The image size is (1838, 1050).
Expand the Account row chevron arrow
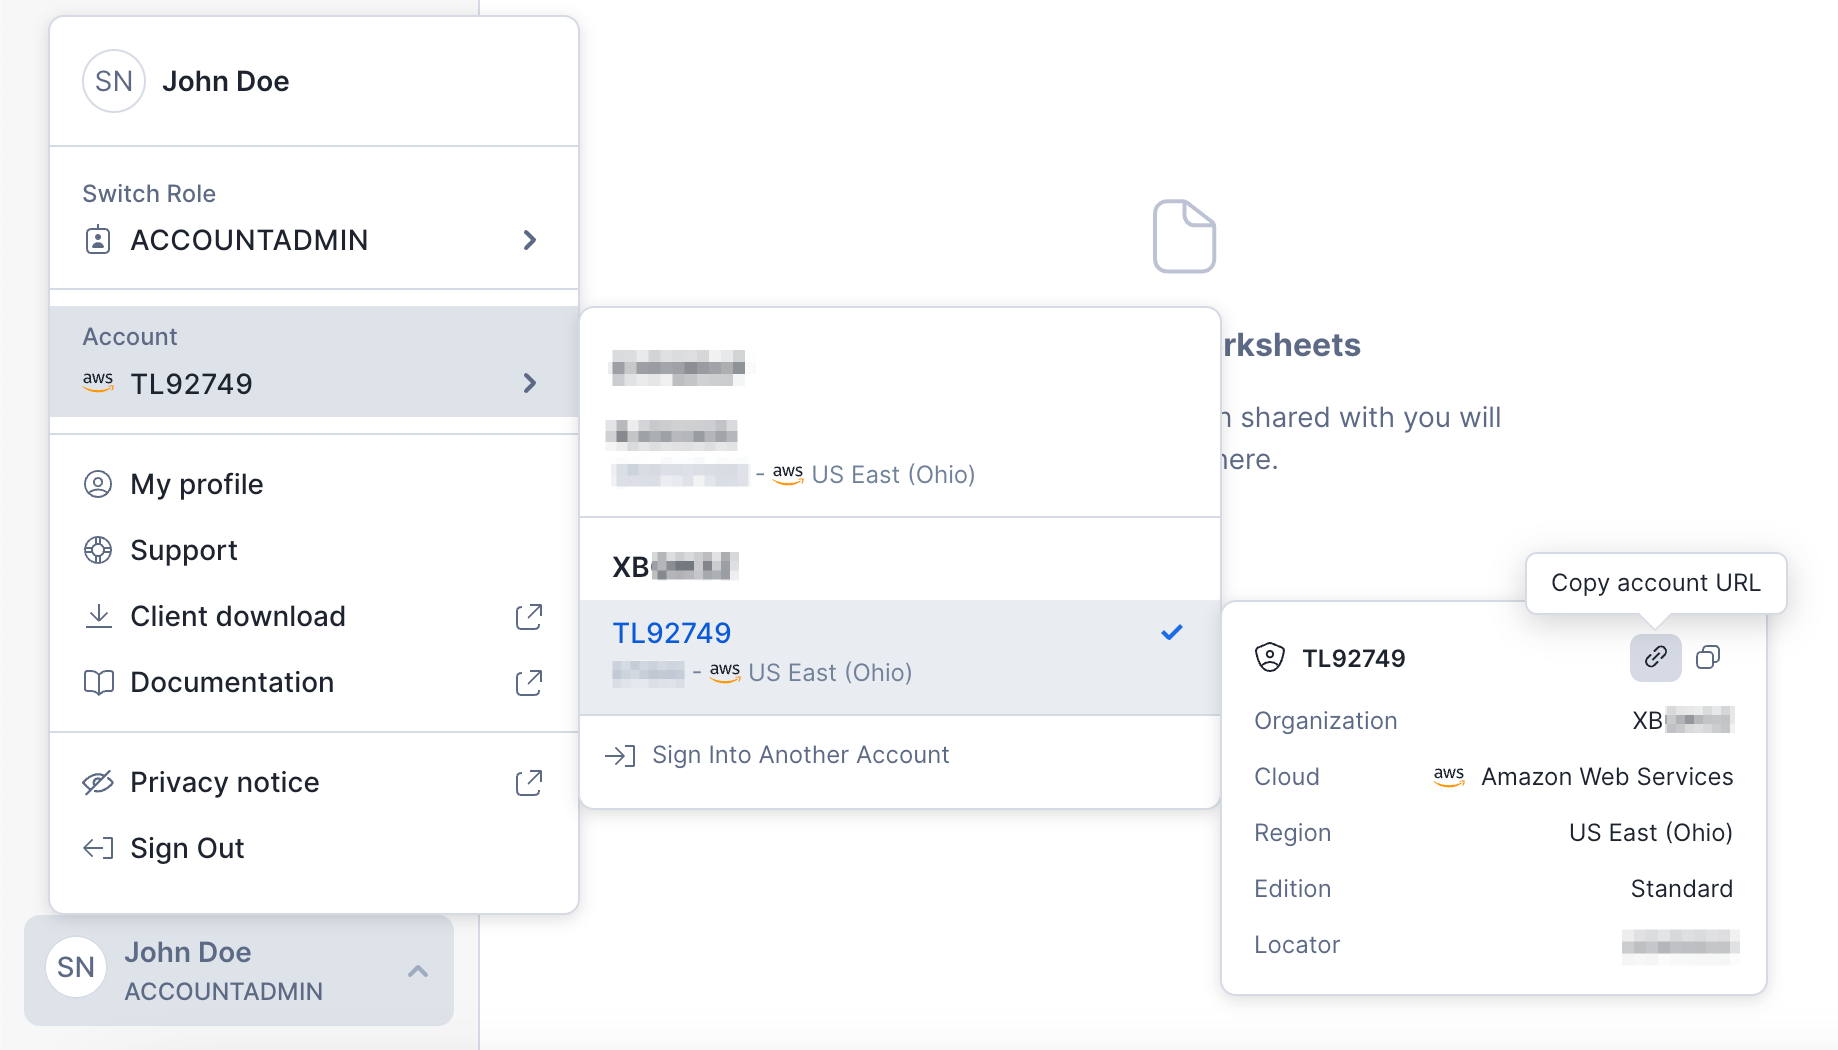tap(530, 383)
